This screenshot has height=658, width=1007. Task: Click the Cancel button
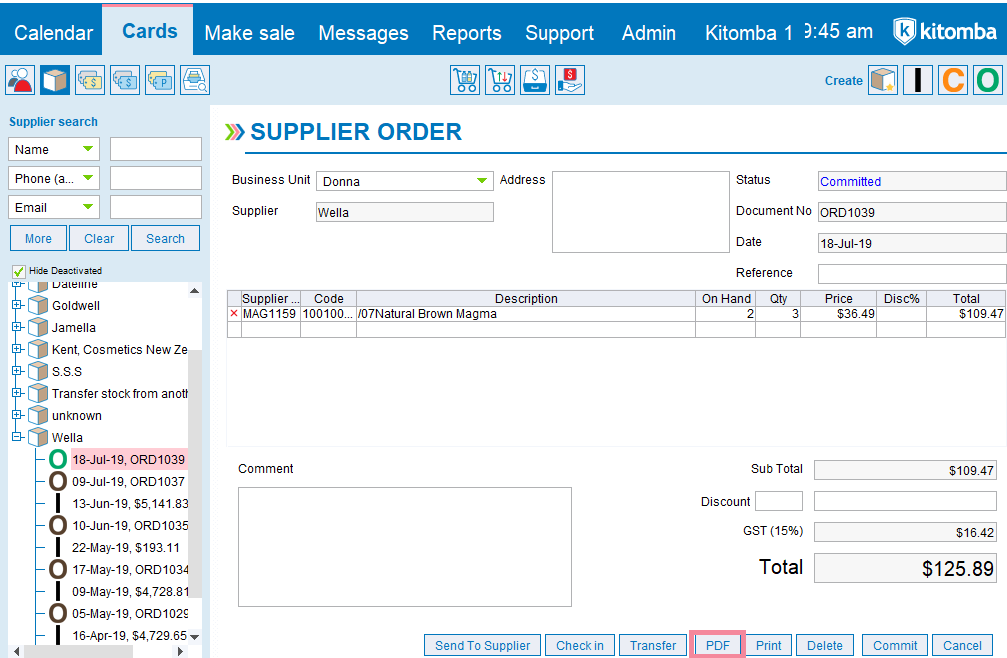[963, 645]
